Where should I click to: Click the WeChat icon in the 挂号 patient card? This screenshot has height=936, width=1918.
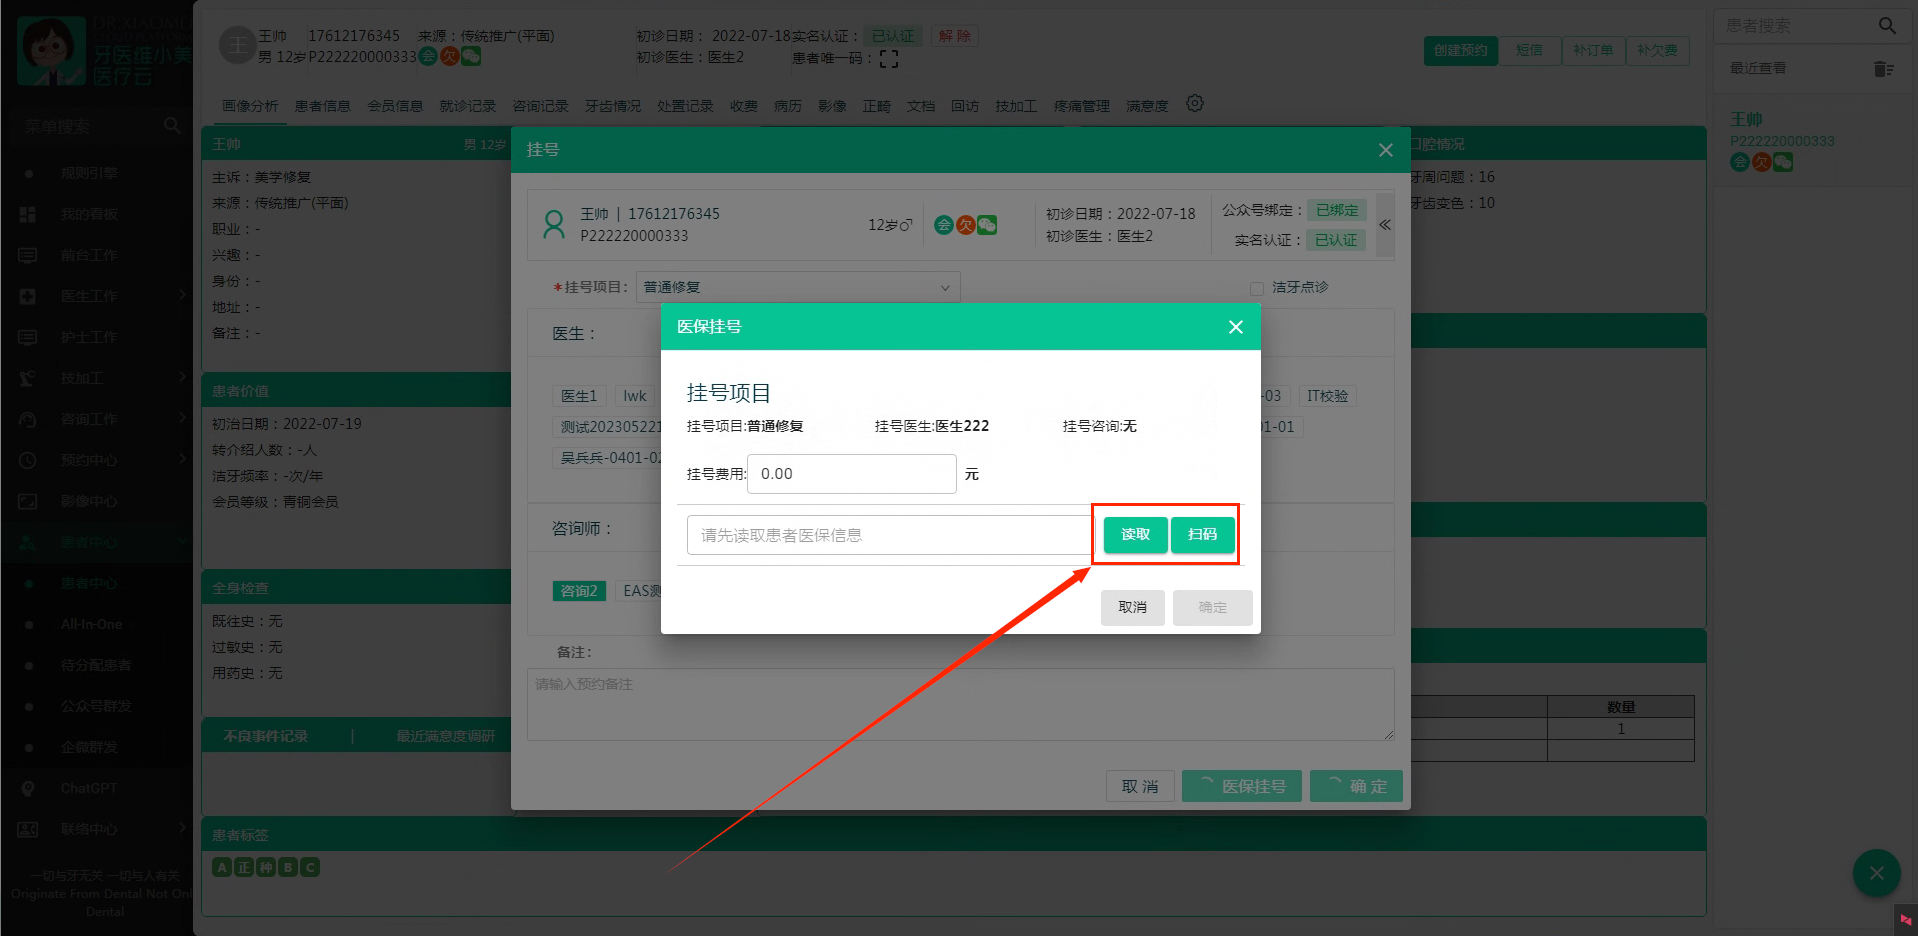pos(987,225)
